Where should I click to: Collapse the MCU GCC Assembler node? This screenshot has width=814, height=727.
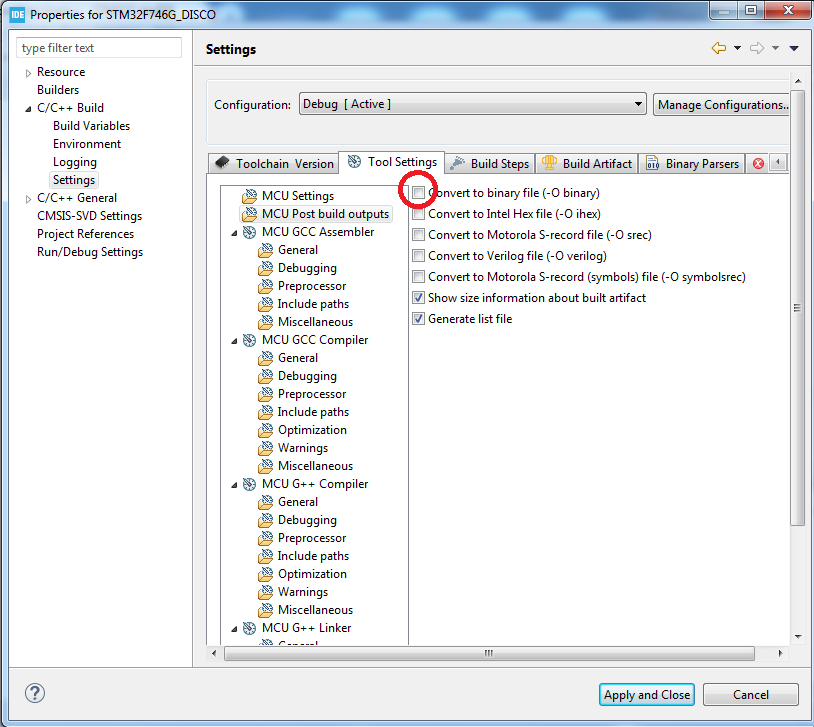(234, 233)
